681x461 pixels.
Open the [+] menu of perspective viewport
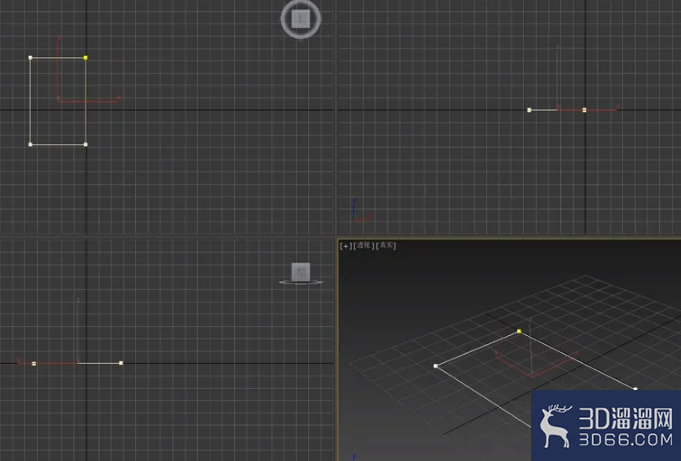click(x=346, y=245)
